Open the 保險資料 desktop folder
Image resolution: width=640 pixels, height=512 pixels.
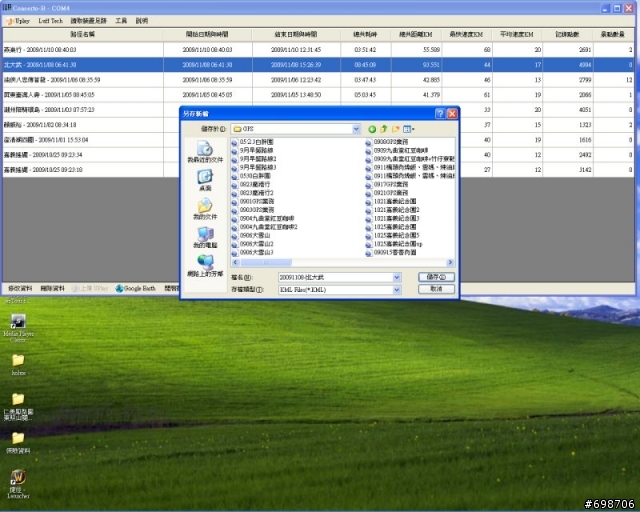click(18, 443)
